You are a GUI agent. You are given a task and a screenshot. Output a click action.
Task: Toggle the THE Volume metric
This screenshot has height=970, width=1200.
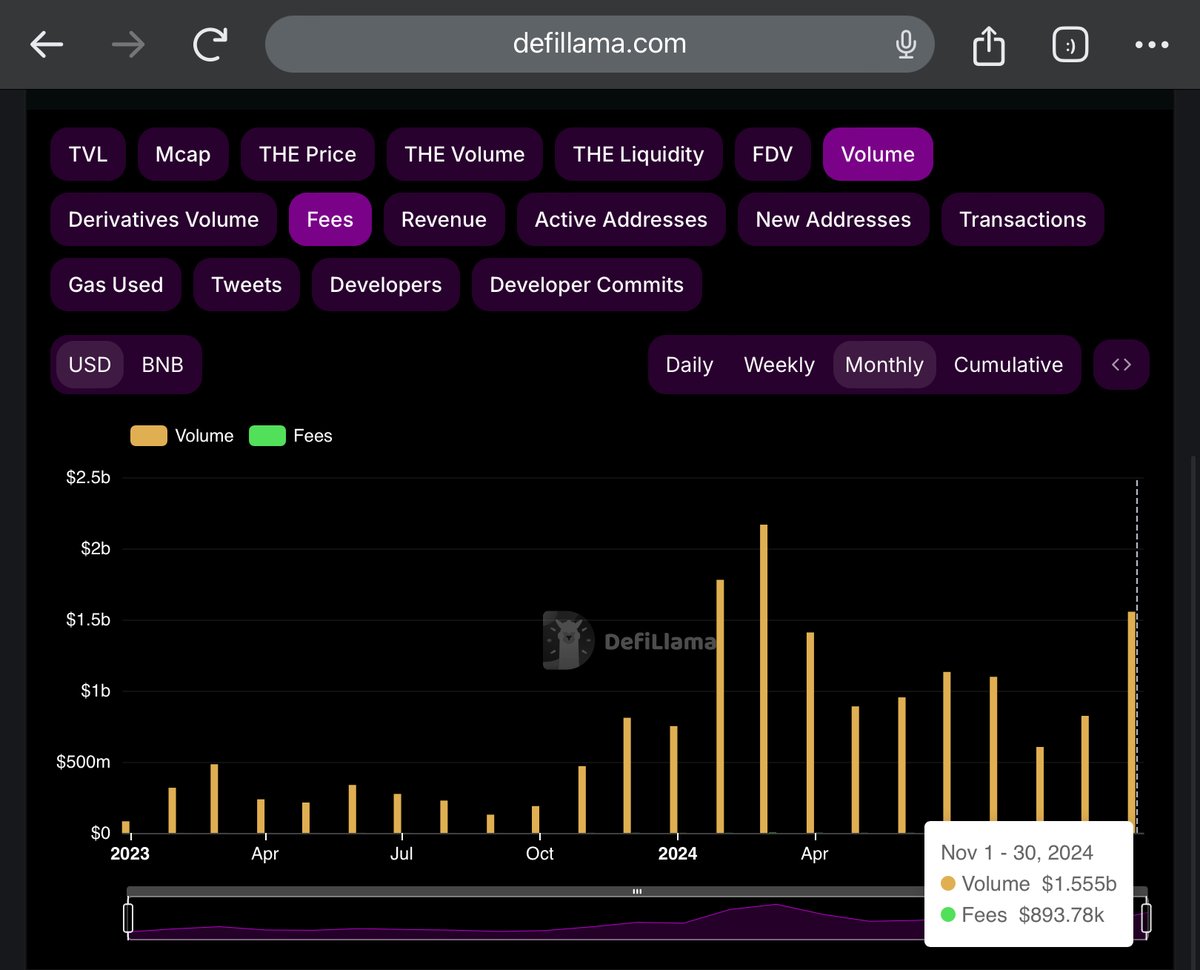click(x=465, y=154)
